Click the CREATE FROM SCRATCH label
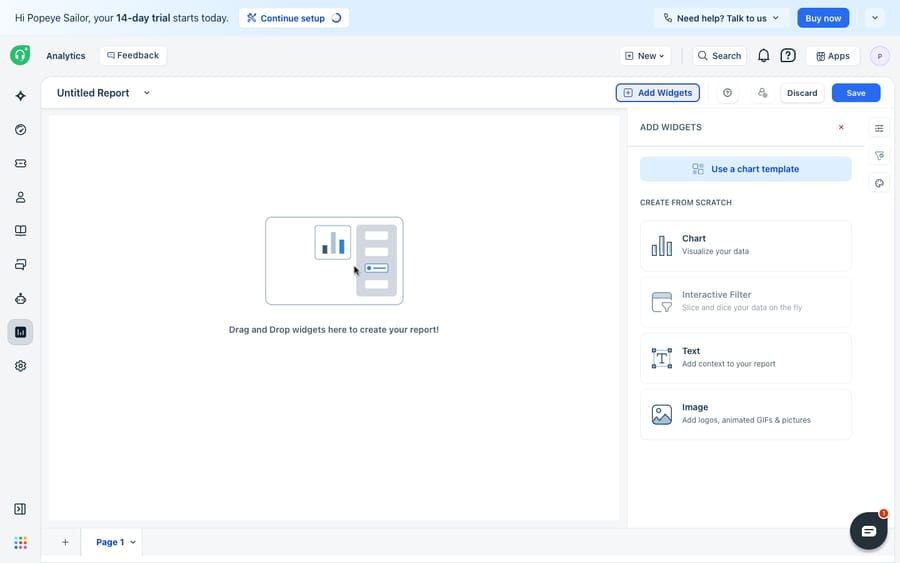 (x=686, y=203)
